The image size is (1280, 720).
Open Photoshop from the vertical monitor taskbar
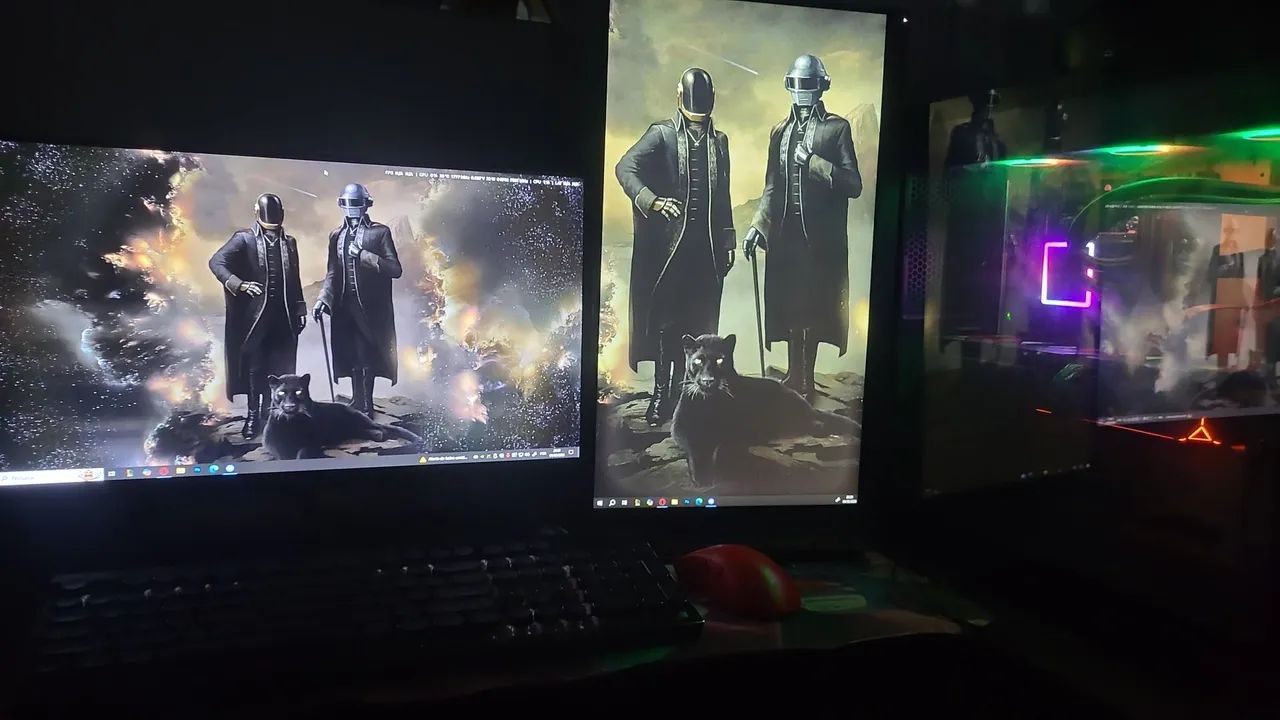[x=687, y=501]
